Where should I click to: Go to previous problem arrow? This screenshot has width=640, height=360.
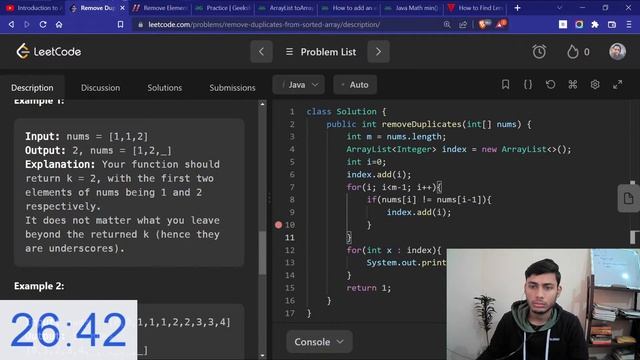261,52
